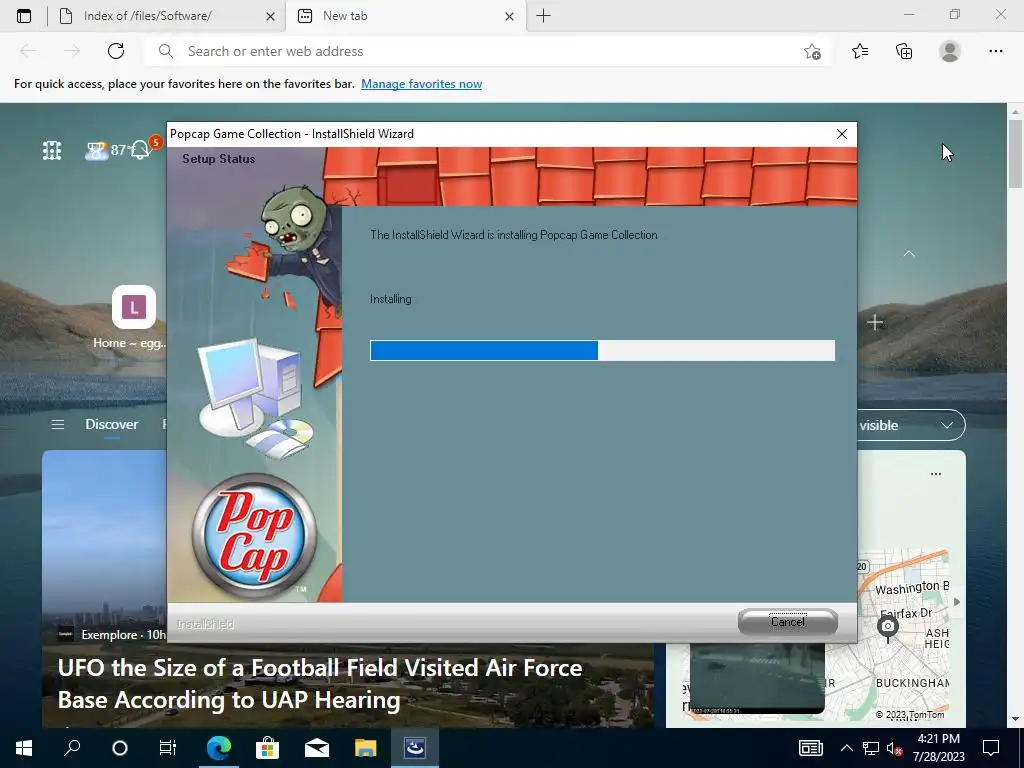Refresh the current page

116,51
